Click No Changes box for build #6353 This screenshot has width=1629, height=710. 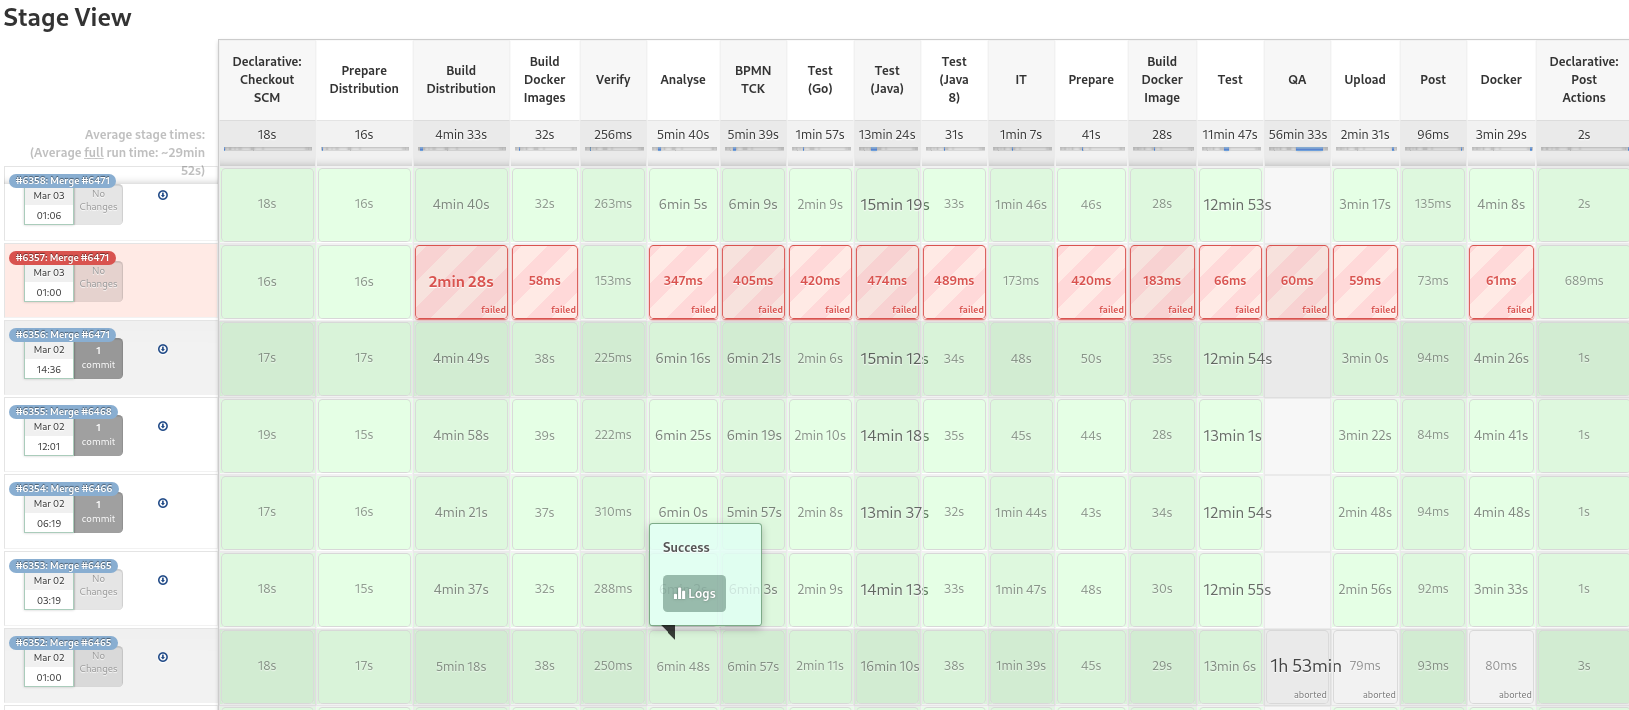(98, 589)
